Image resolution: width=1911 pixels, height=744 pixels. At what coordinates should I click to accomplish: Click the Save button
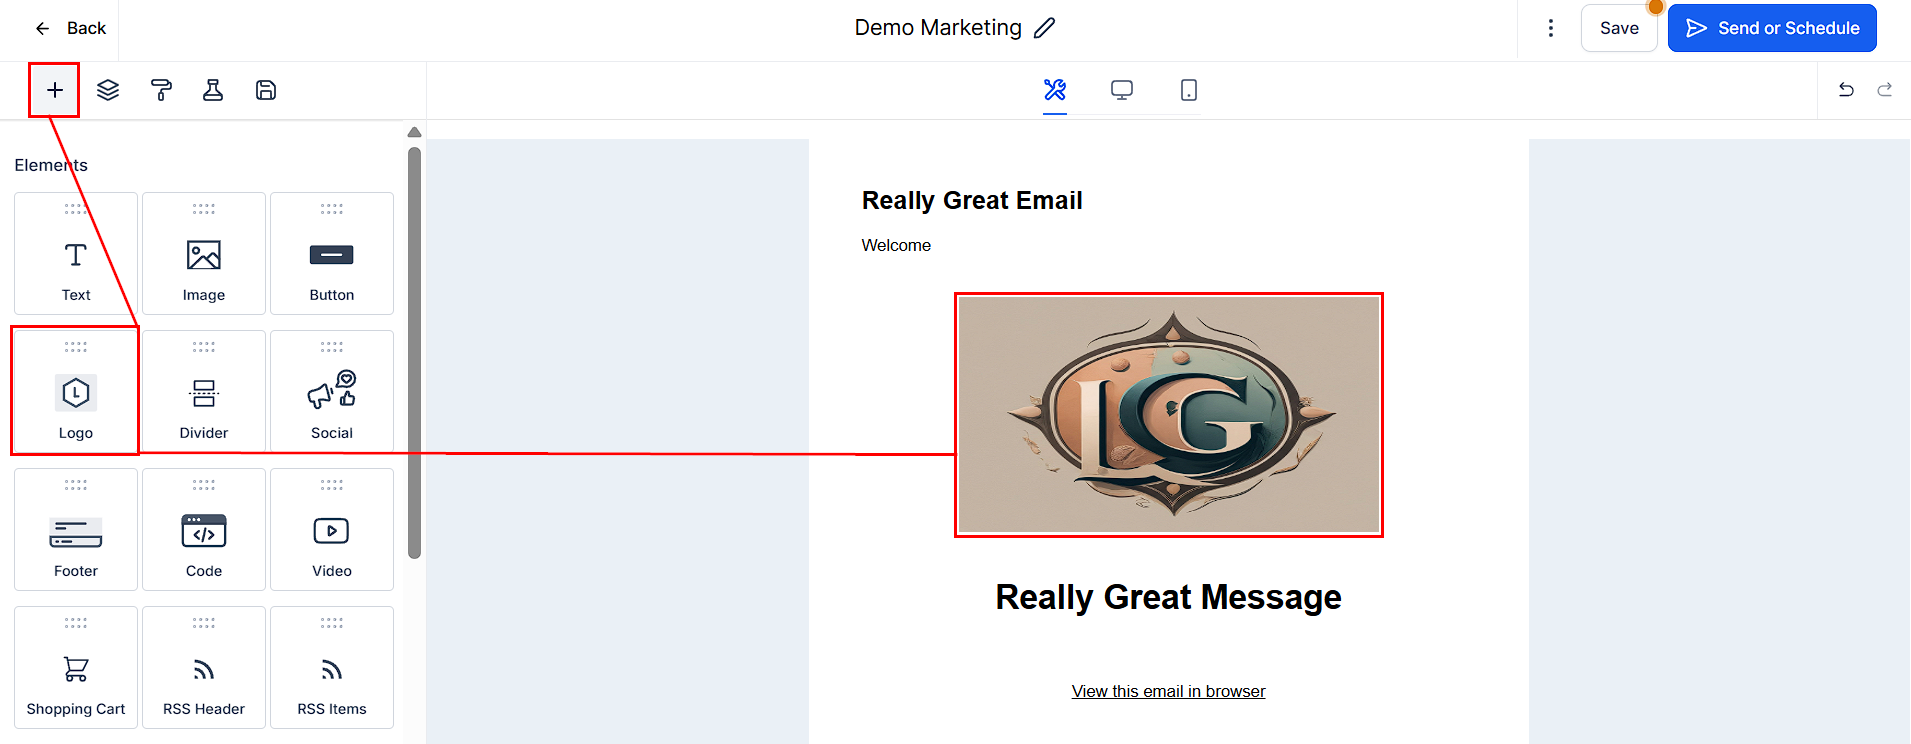[1619, 28]
